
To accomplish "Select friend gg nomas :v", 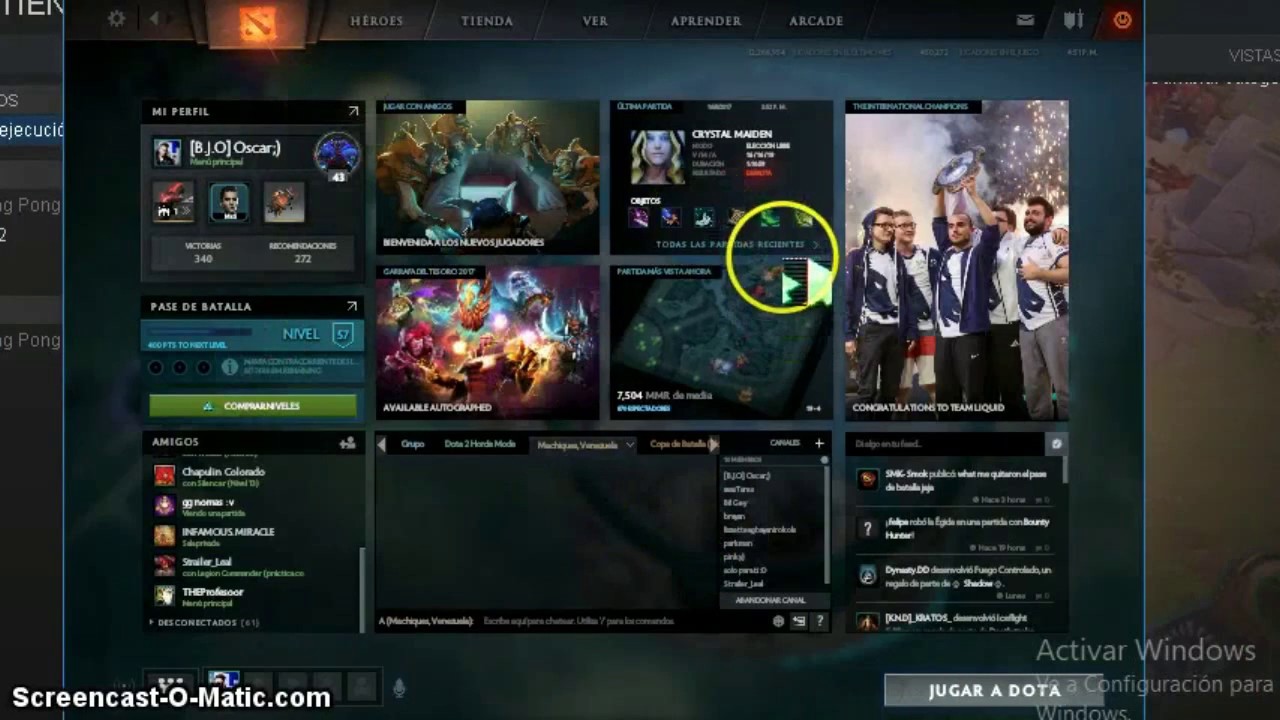I will pyautogui.click(x=255, y=505).
